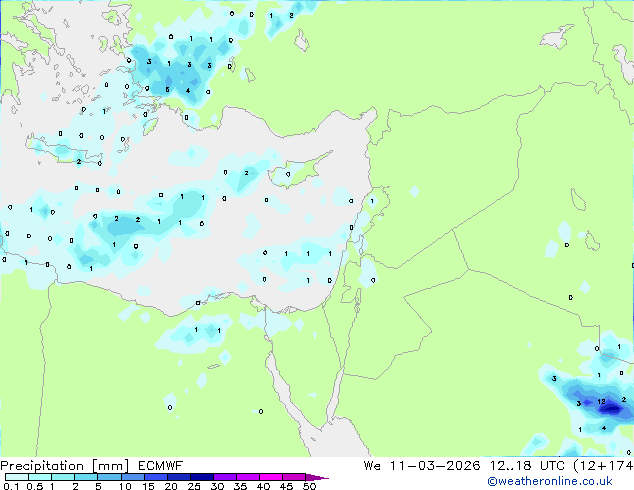
Task: Click the island of Cyprus on the map
Action: click(x=301, y=170)
